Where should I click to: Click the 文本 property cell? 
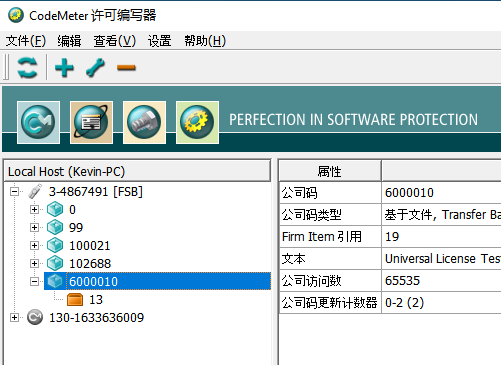(330, 259)
